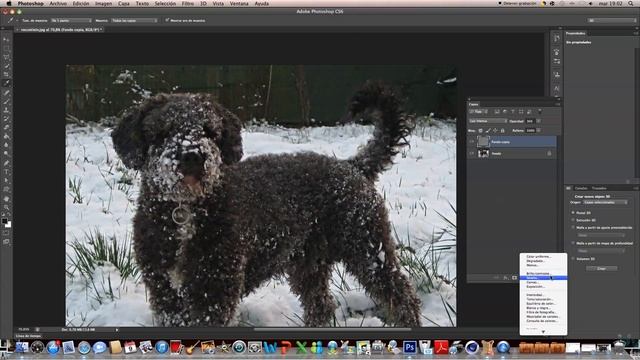
Task: Select the Path Selection tool
Action: pyautogui.click(x=6, y=181)
